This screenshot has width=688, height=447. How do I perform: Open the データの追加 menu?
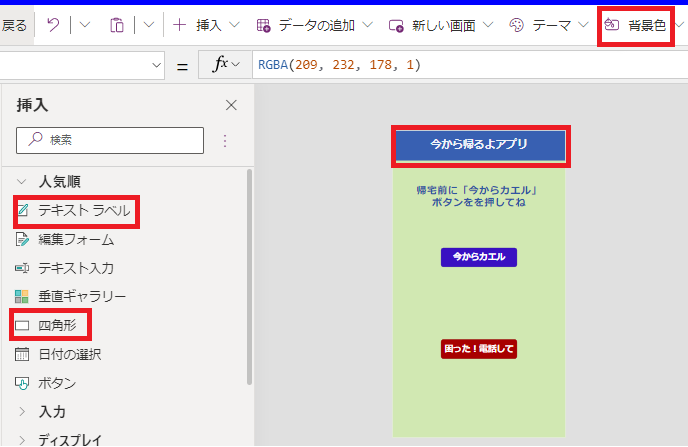point(314,25)
